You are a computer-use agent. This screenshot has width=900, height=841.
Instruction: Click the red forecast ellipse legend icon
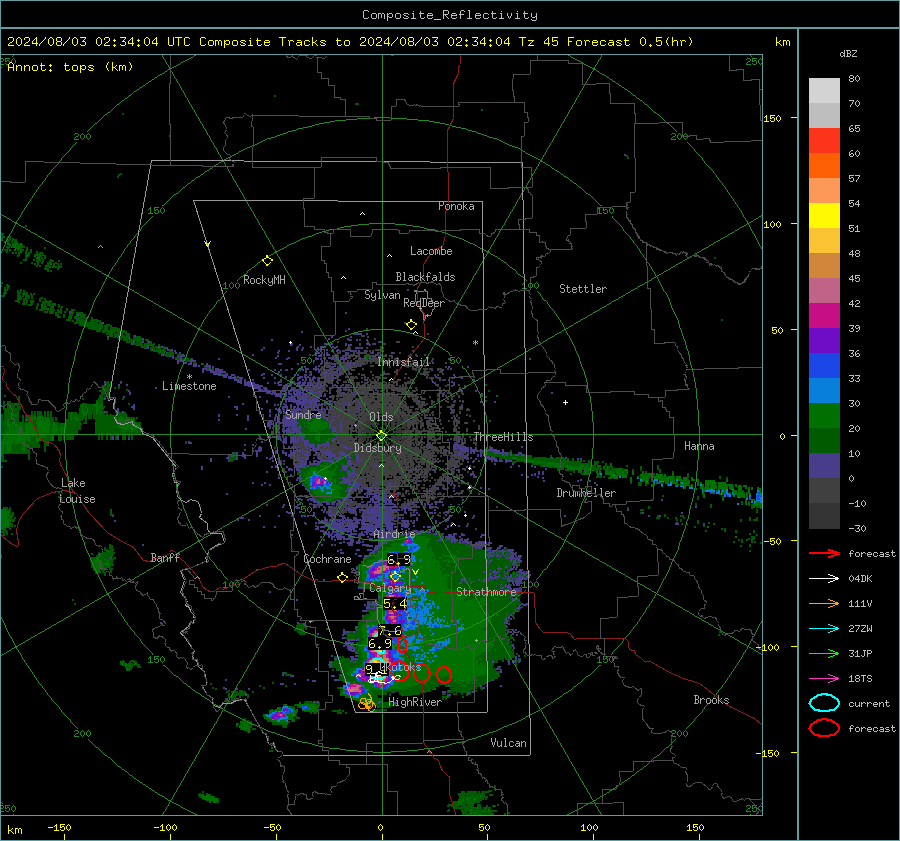click(x=824, y=728)
